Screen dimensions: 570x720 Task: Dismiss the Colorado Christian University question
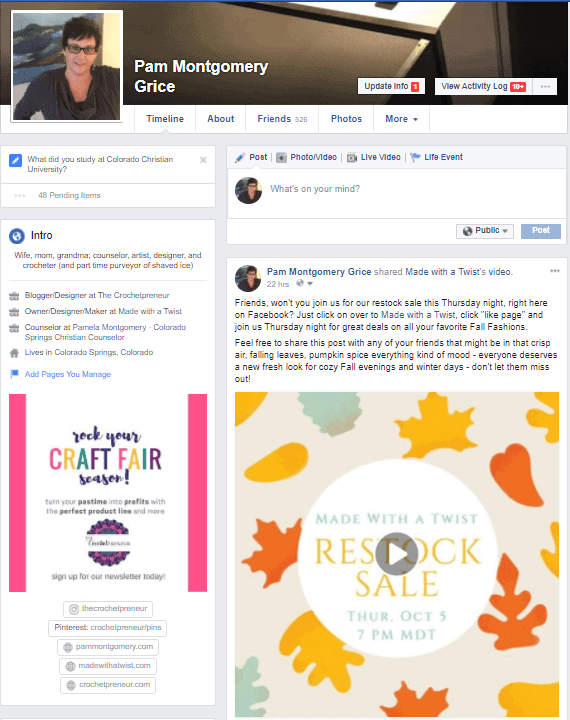203,160
